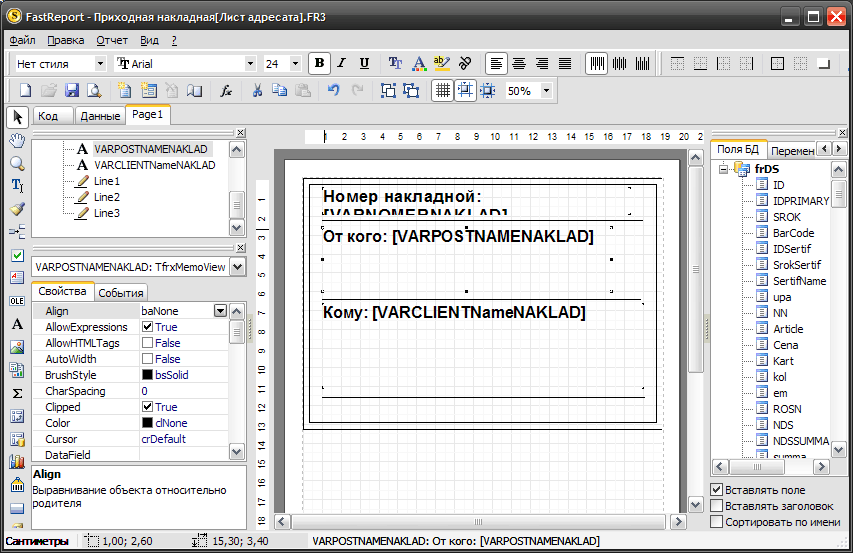Select the BarCode field
Screen dimensions: 853x553
(793, 233)
